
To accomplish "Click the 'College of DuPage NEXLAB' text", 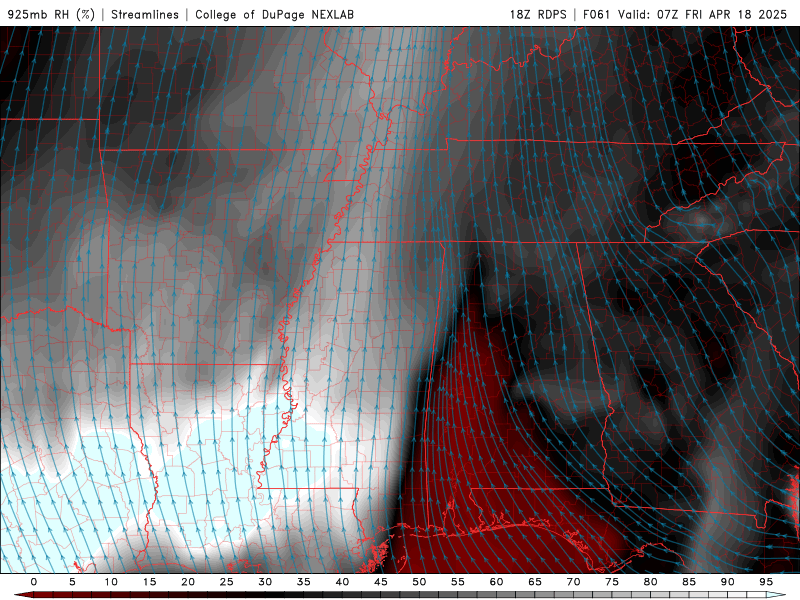I will coord(274,14).
